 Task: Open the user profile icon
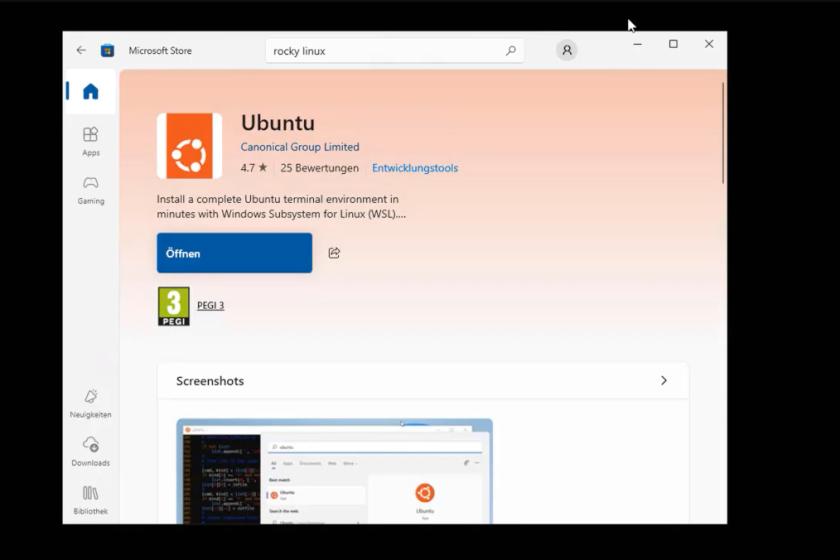click(x=567, y=50)
